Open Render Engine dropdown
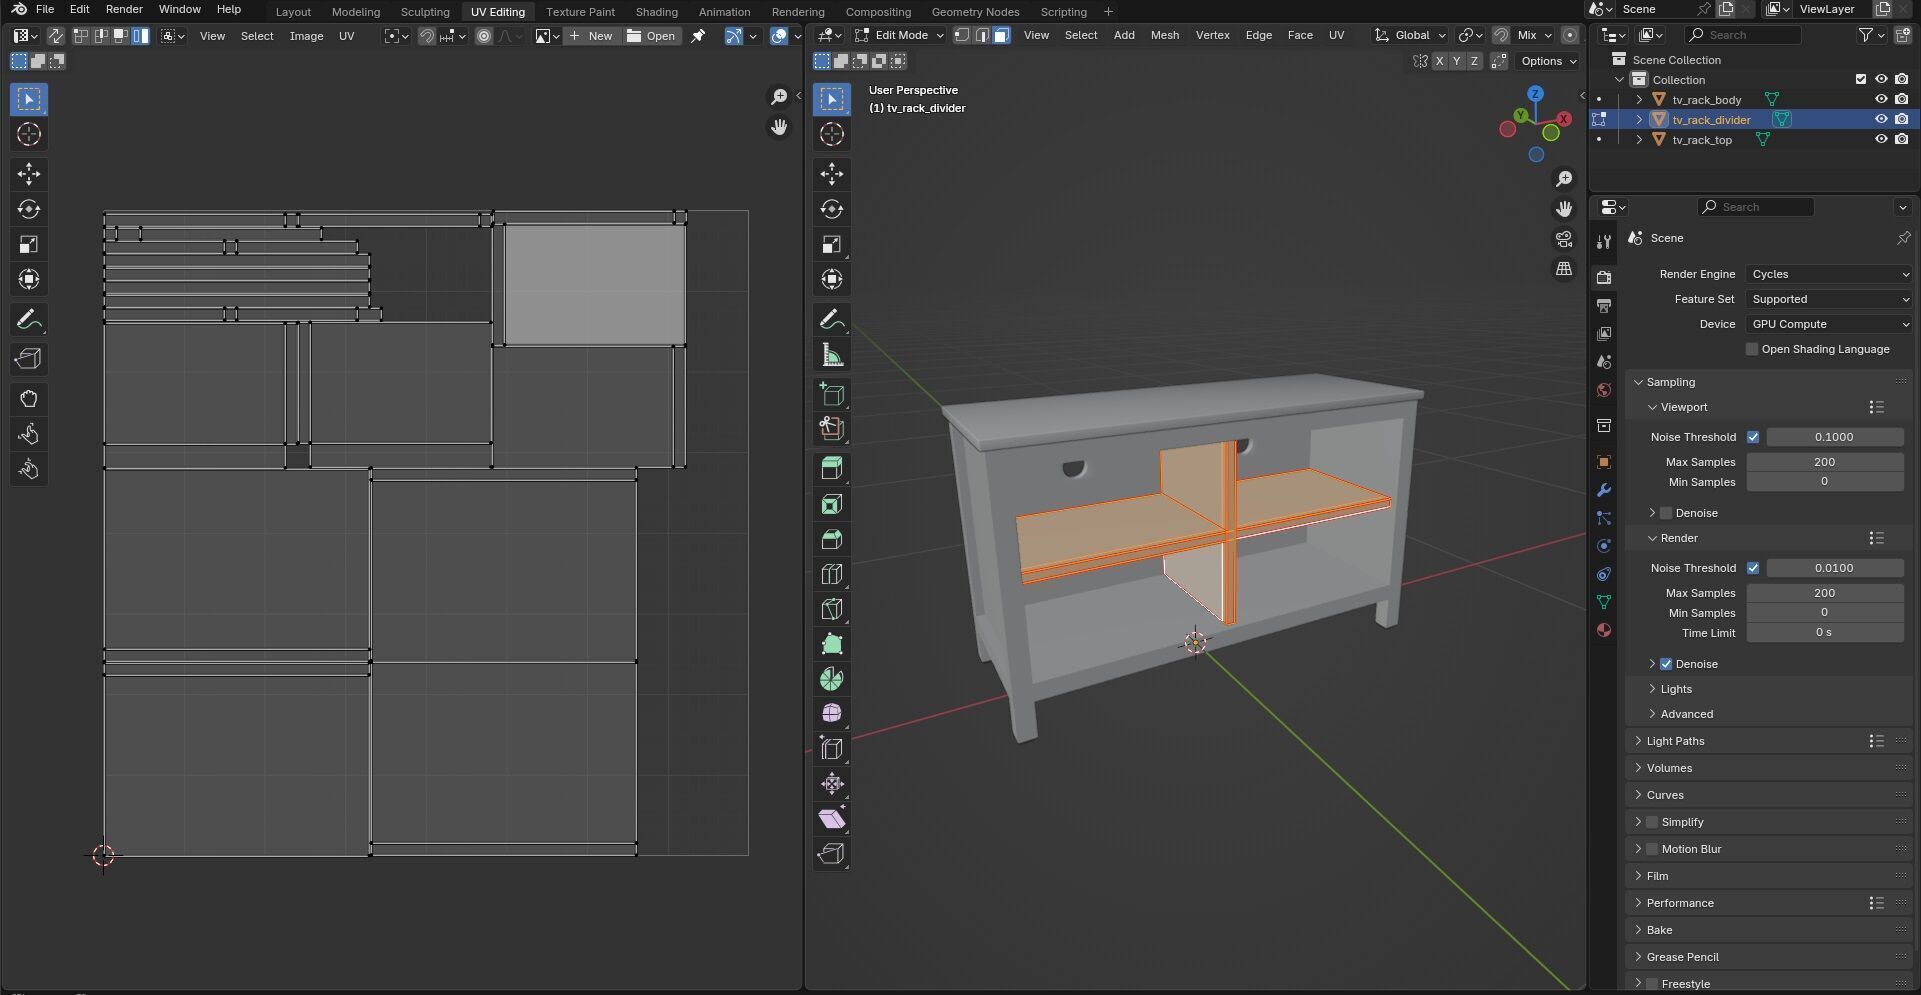Screen dimensions: 1921x995 (1829, 274)
